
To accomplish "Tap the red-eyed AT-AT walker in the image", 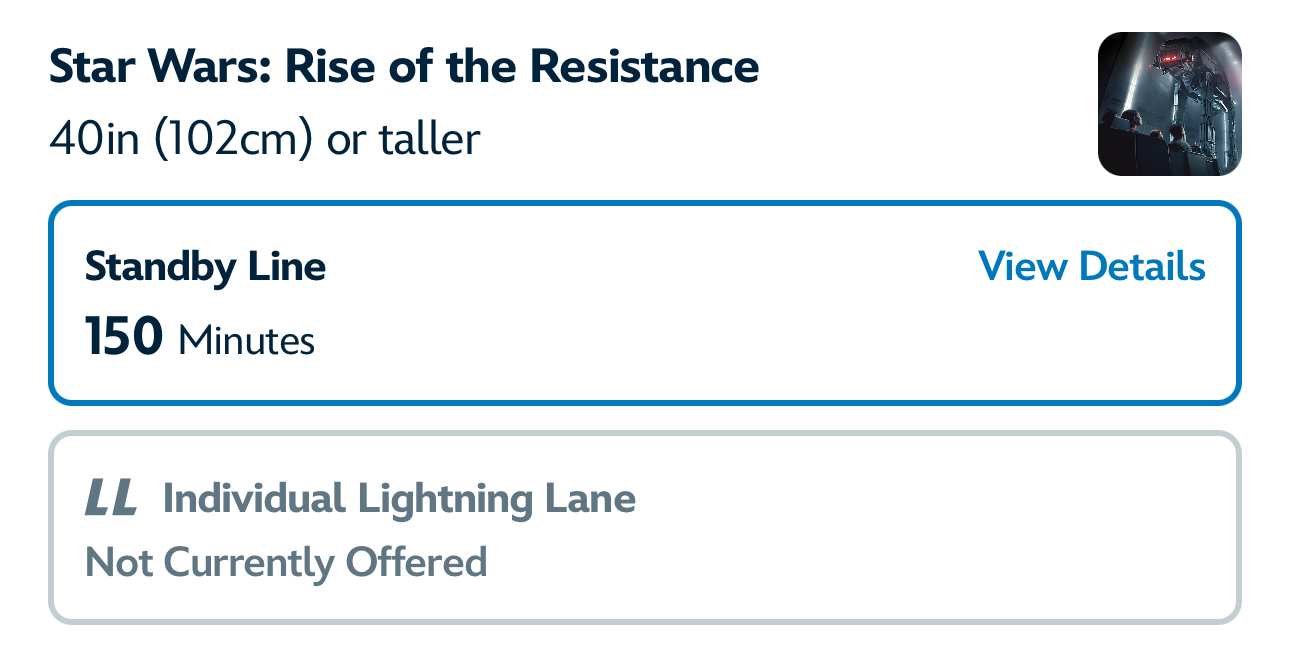I will (x=1180, y=66).
